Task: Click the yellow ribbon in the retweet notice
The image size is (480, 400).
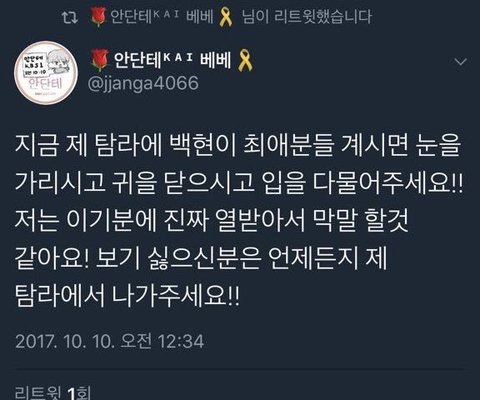Action: click(226, 17)
